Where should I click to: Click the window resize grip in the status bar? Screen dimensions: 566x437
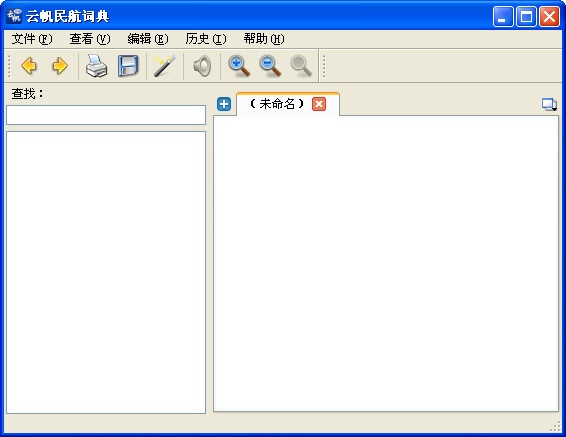point(555,426)
